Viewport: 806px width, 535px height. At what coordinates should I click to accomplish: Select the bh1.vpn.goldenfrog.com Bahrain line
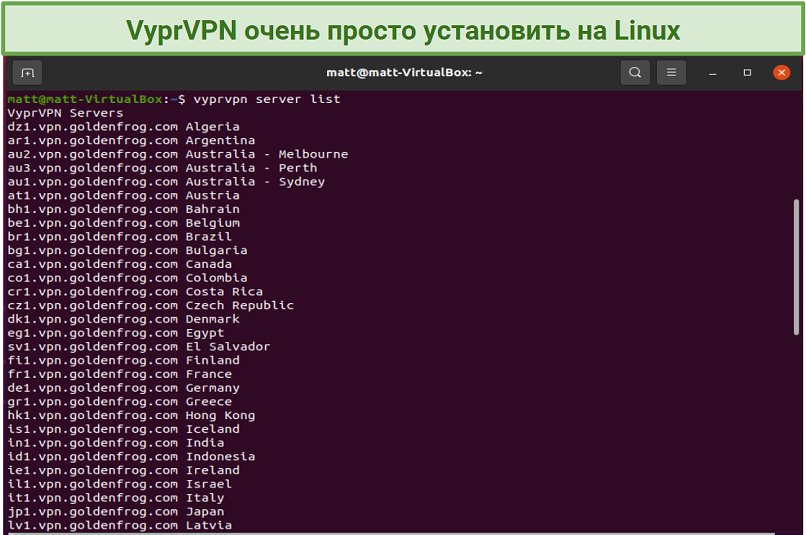(x=123, y=209)
